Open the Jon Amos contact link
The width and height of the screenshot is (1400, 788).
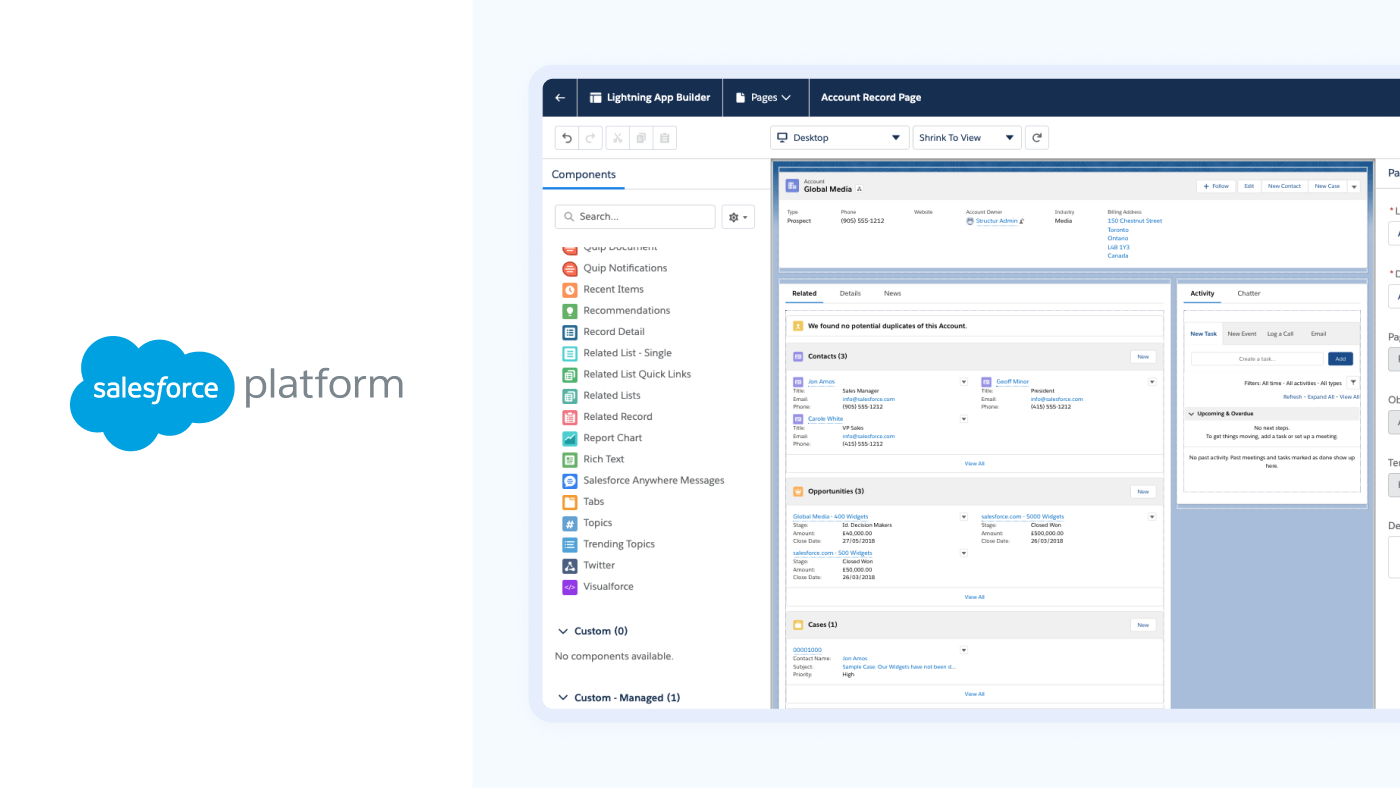coord(821,382)
